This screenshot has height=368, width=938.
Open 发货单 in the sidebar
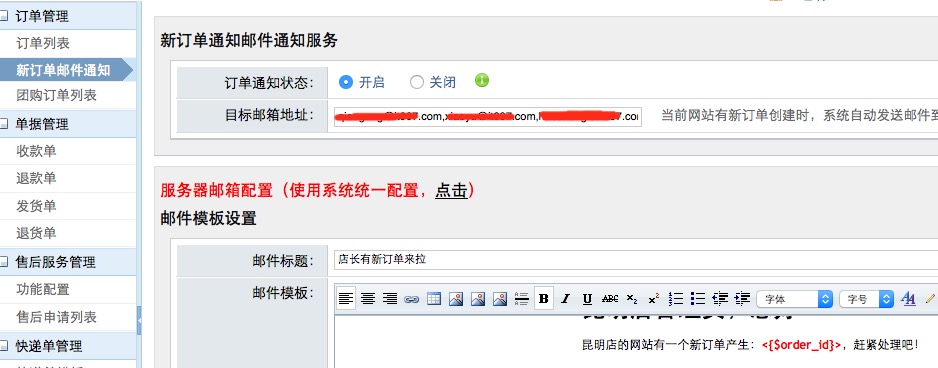coord(36,206)
